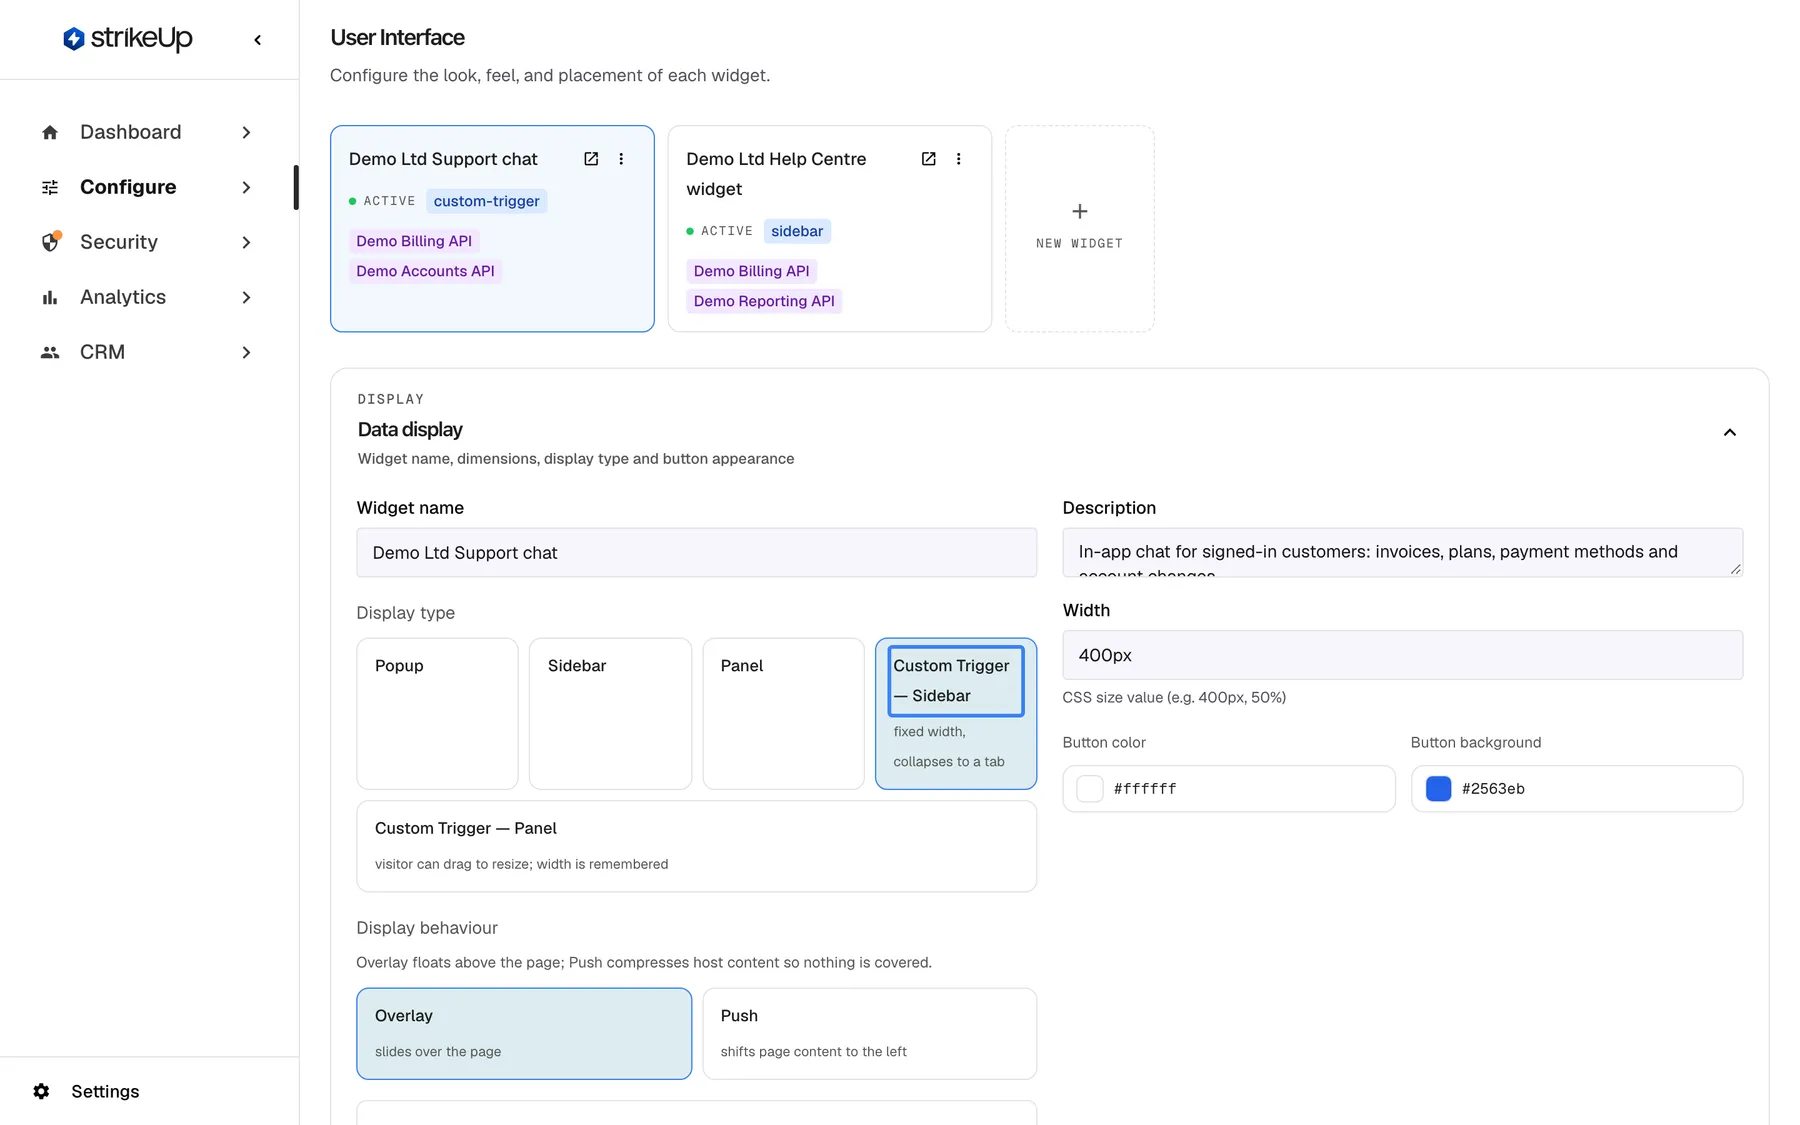Viewport: 1800px width, 1125px height.
Task: Expand the Configure menu chevron
Action: point(246,187)
